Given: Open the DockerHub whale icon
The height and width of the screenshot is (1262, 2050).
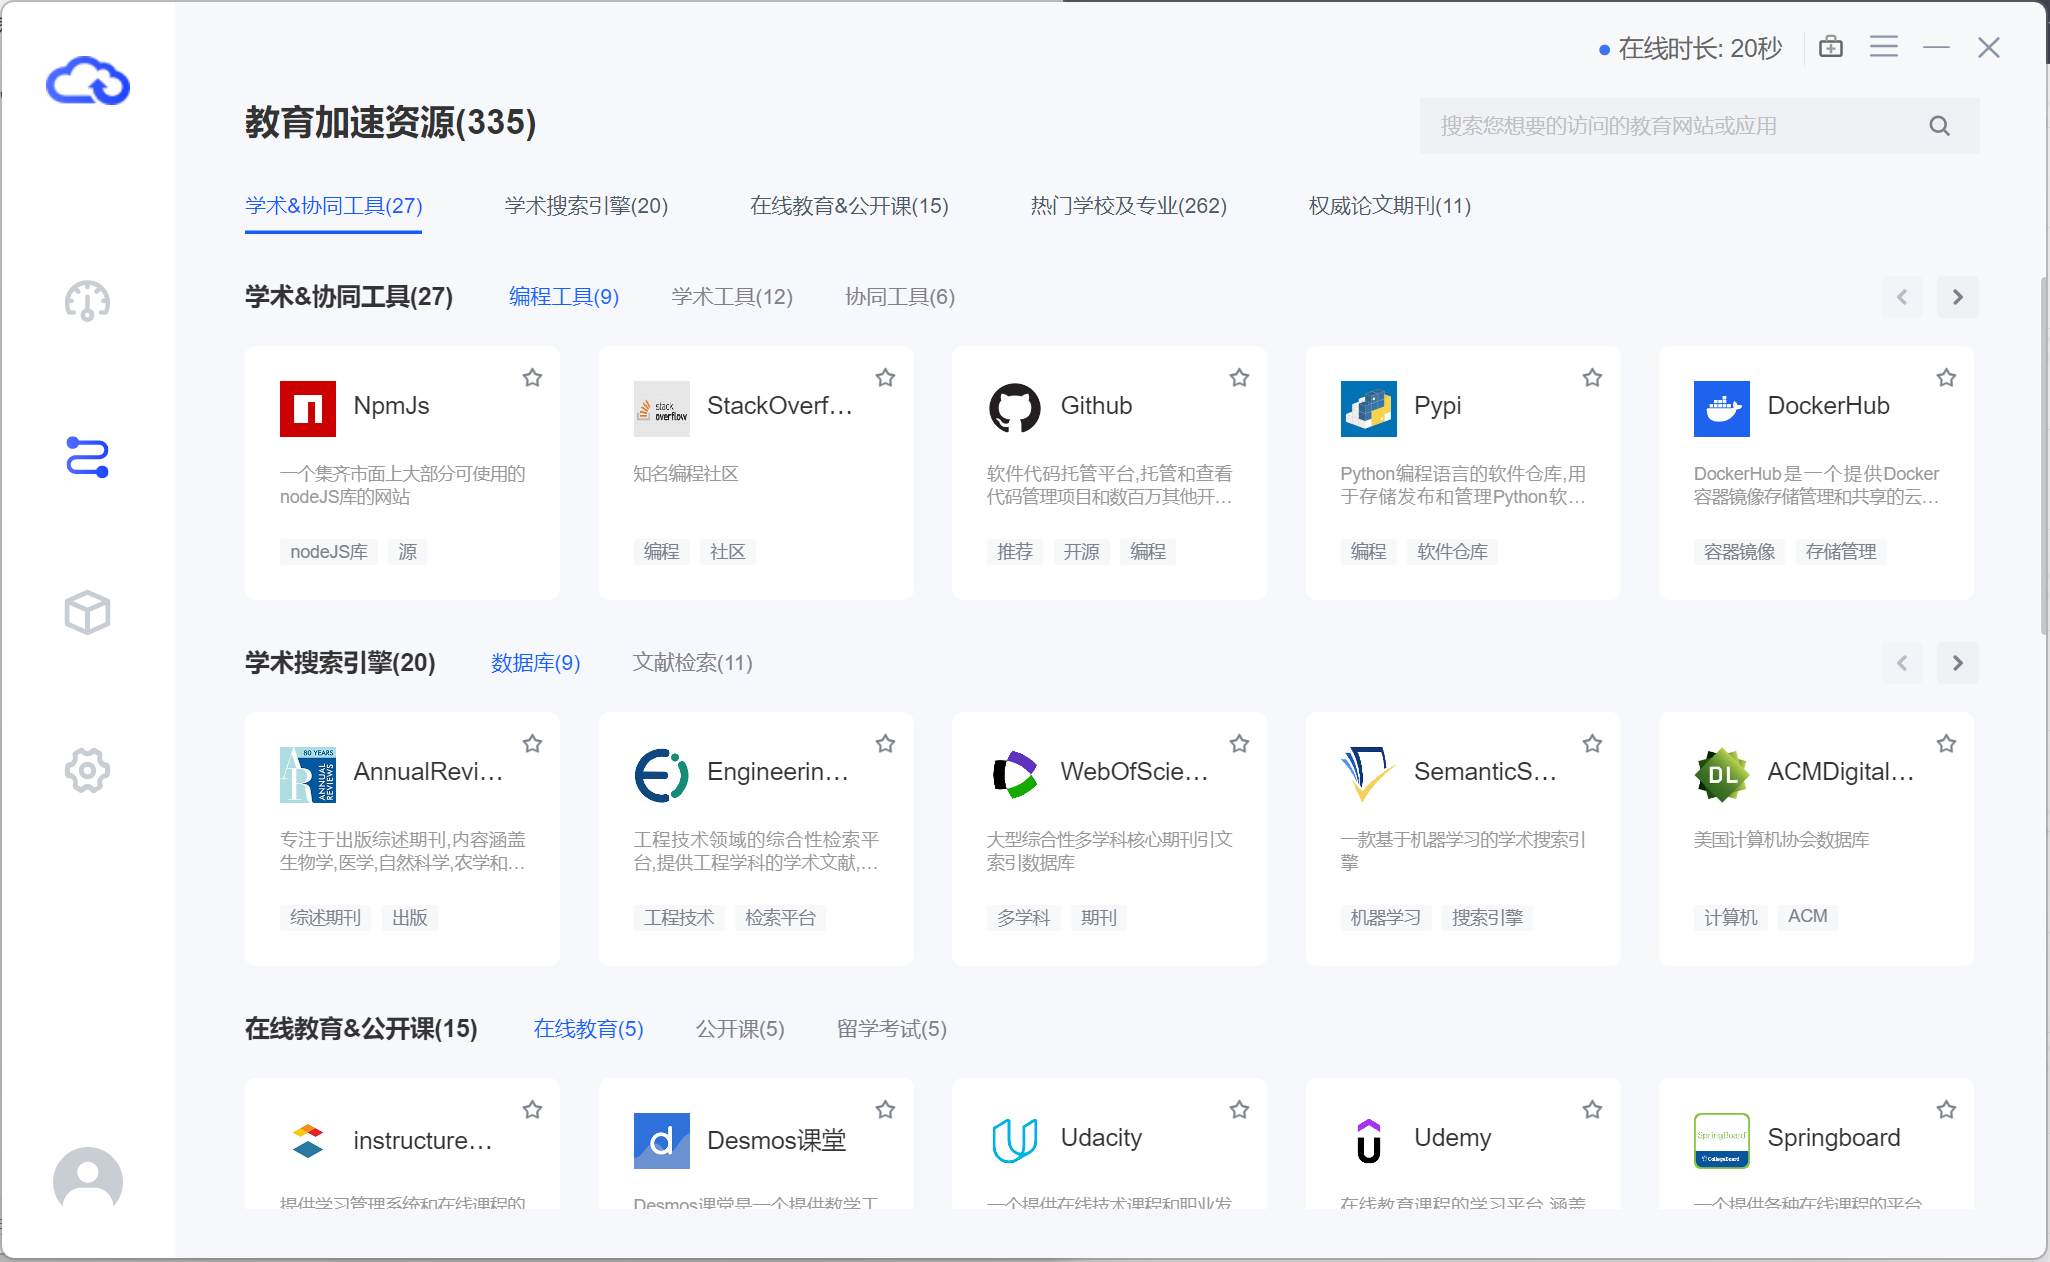Looking at the screenshot, I should tap(1722, 409).
